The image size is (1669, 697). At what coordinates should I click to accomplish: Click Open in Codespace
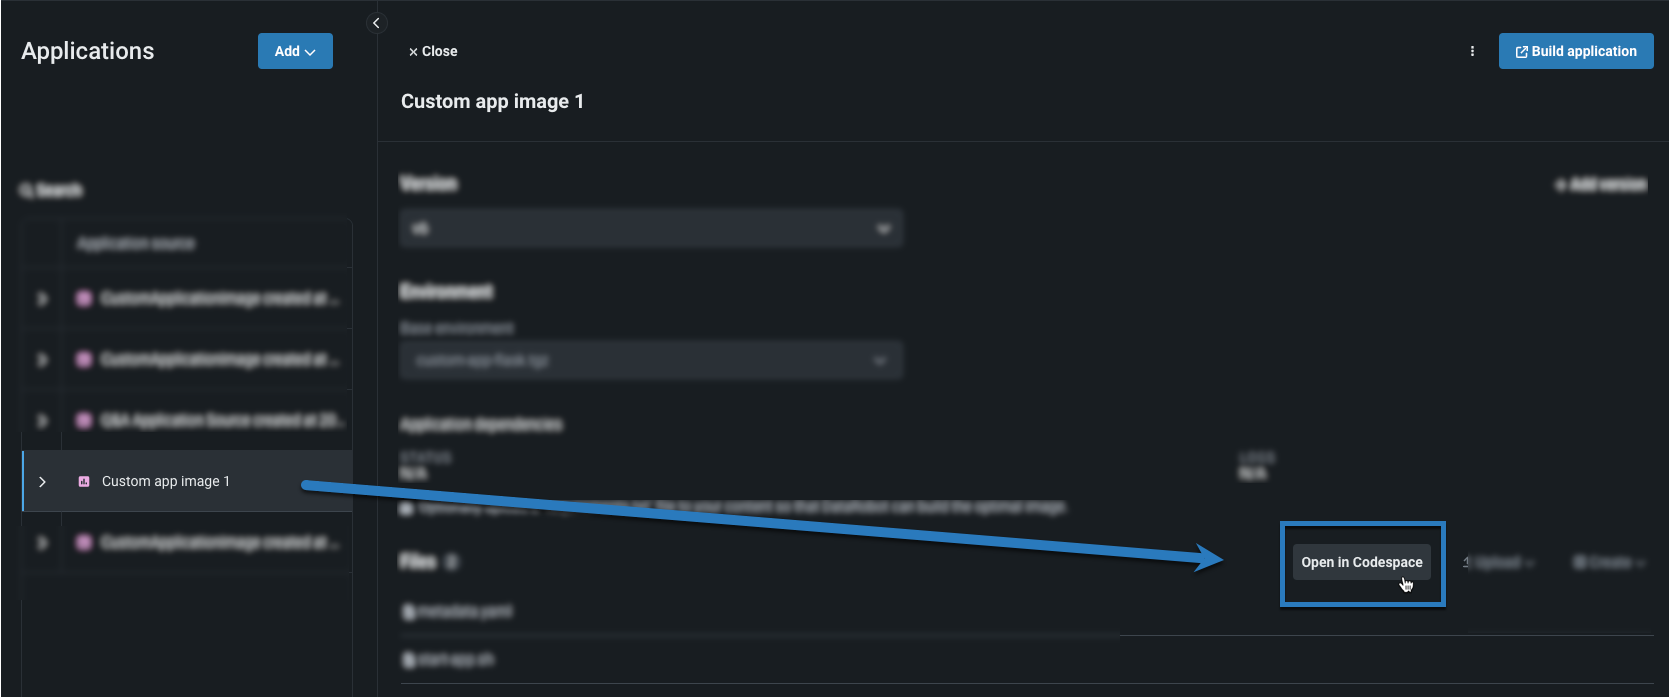pyautogui.click(x=1361, y=562)
